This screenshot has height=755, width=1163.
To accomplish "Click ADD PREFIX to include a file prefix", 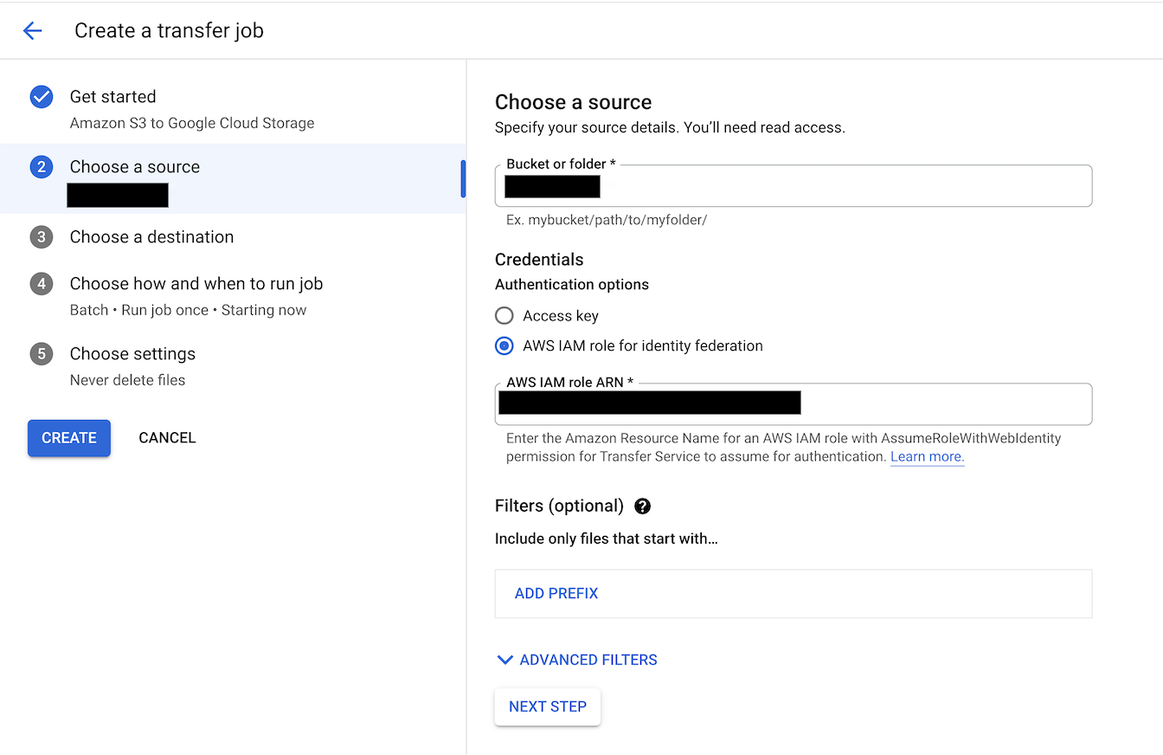I will tap(555, 593).
